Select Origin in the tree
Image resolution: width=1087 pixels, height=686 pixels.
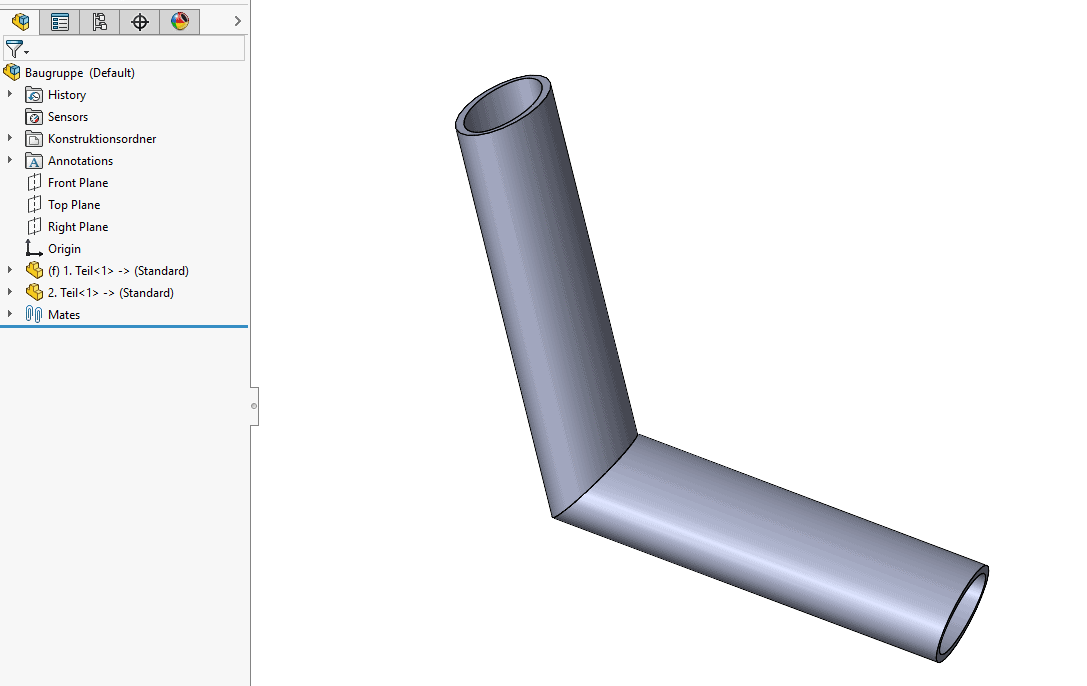click(x=64, y=249)
